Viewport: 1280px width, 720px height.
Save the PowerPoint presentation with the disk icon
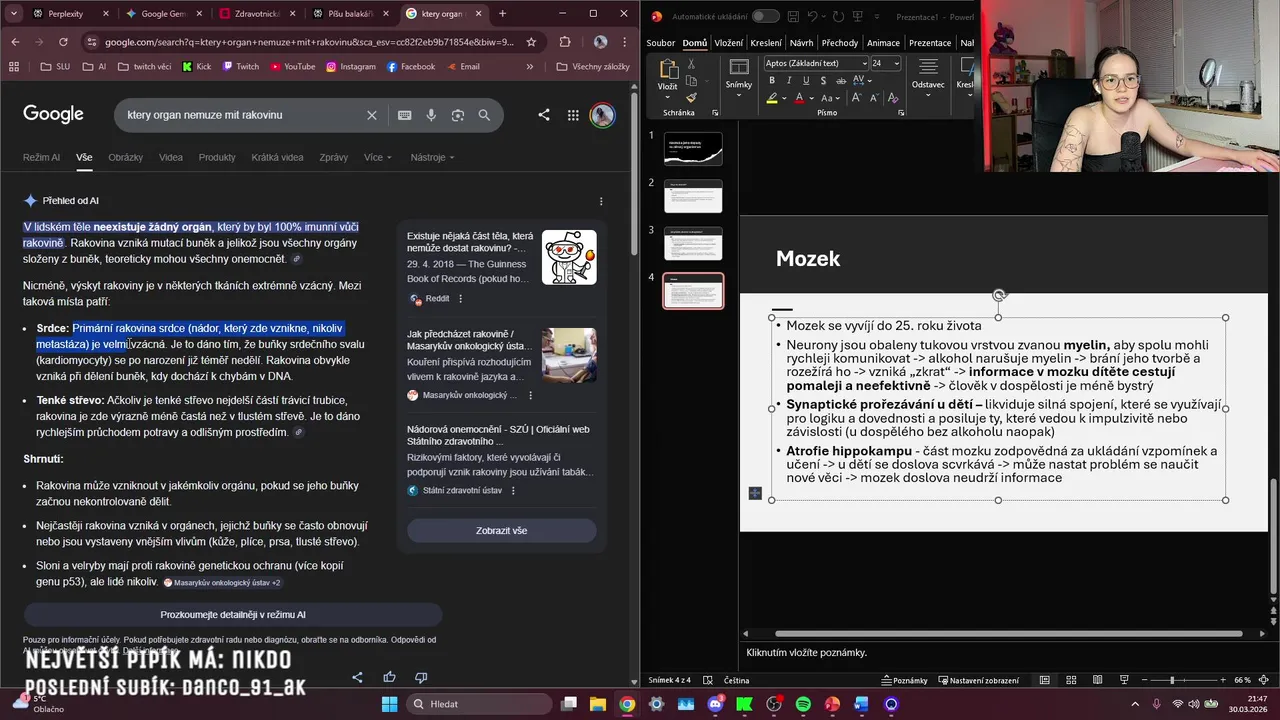[793, 16]
